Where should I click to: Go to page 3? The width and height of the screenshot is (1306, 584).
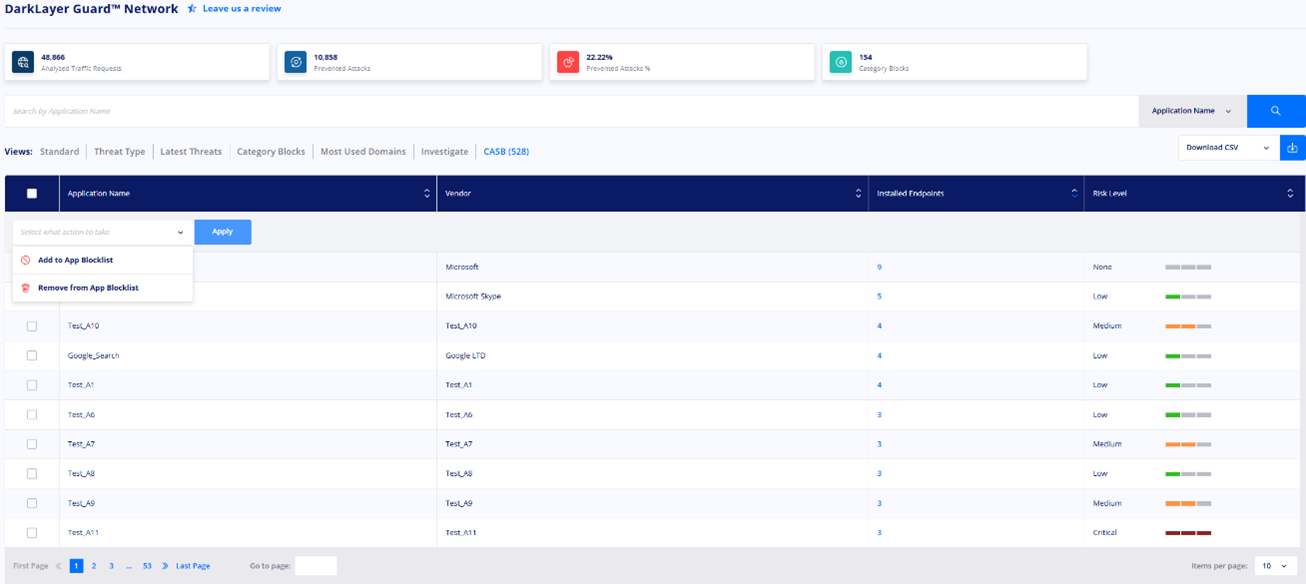(x=111, y=566)
